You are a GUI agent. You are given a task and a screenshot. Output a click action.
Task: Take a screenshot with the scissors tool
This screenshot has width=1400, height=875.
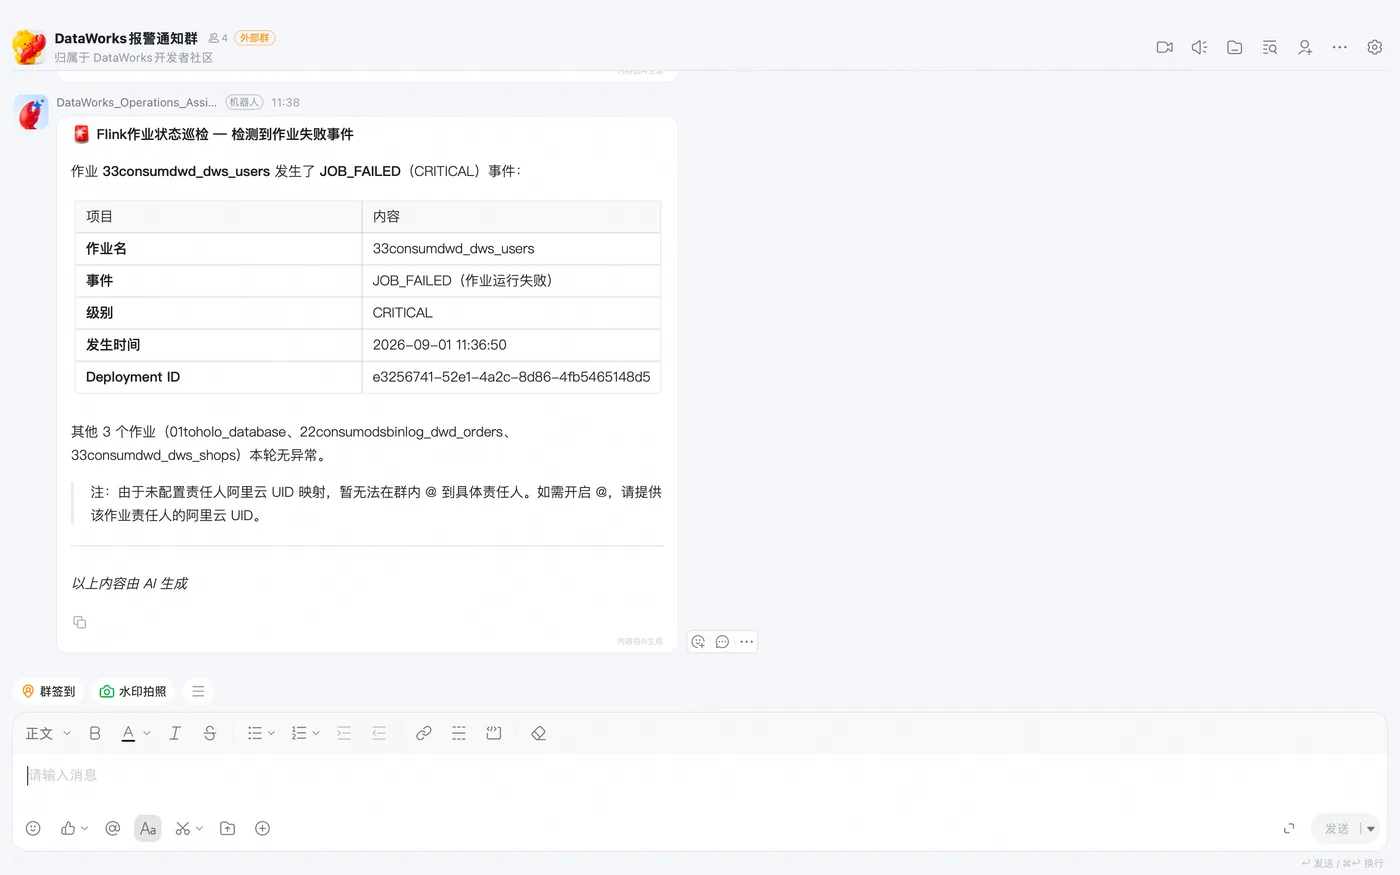click(x=182, y=828)
